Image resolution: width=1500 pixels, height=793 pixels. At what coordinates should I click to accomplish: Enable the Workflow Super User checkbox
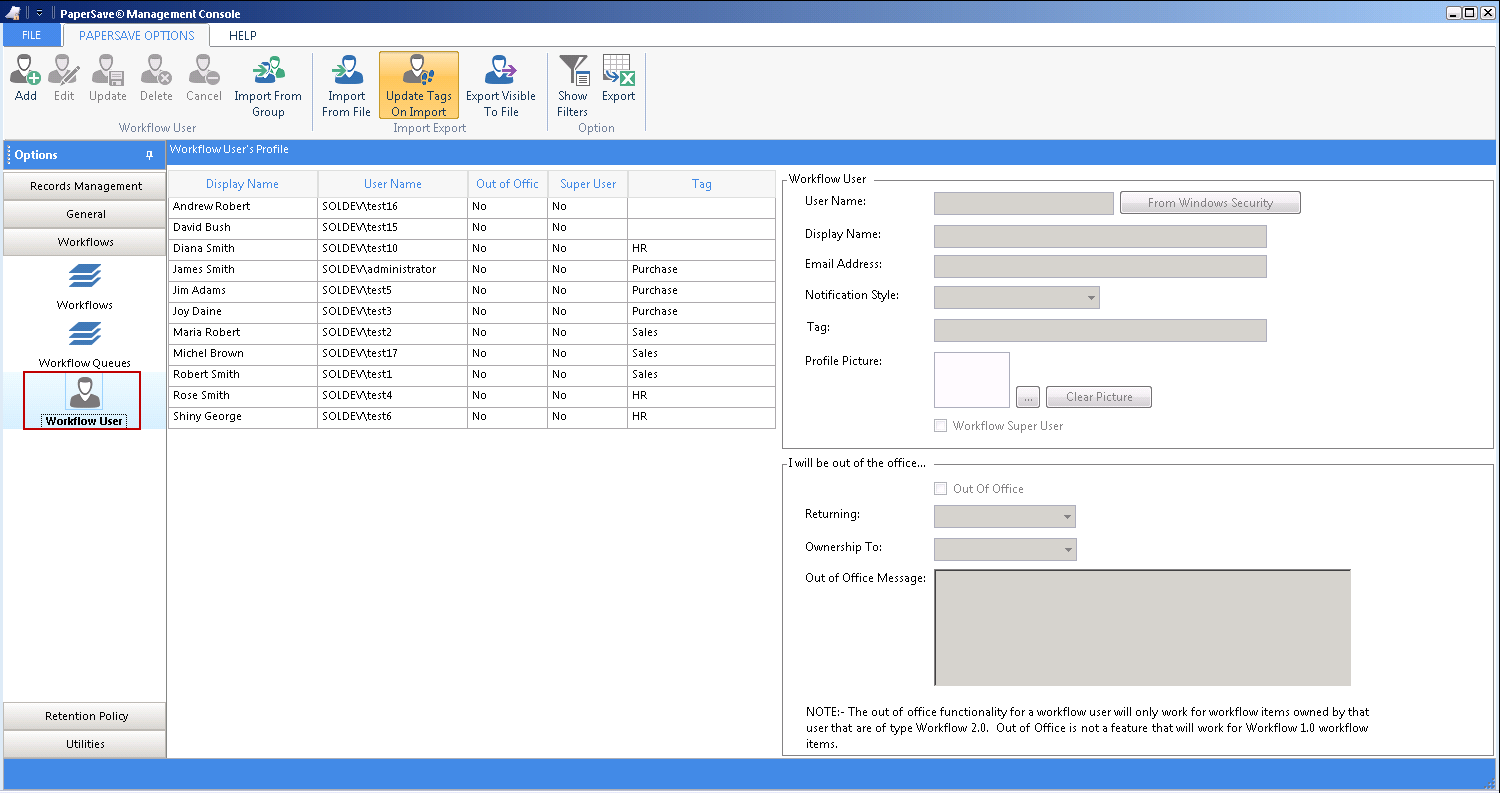coord(940,426)
